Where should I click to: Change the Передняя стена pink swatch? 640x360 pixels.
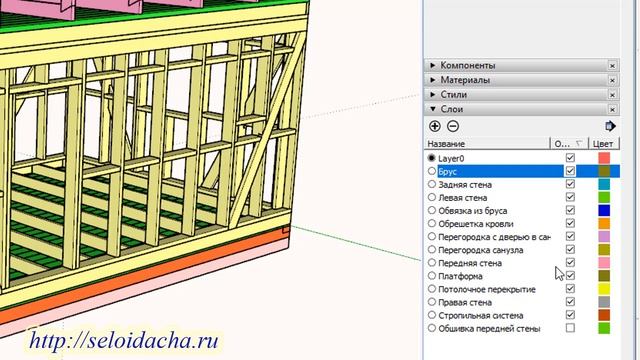(x=604, y=263)
